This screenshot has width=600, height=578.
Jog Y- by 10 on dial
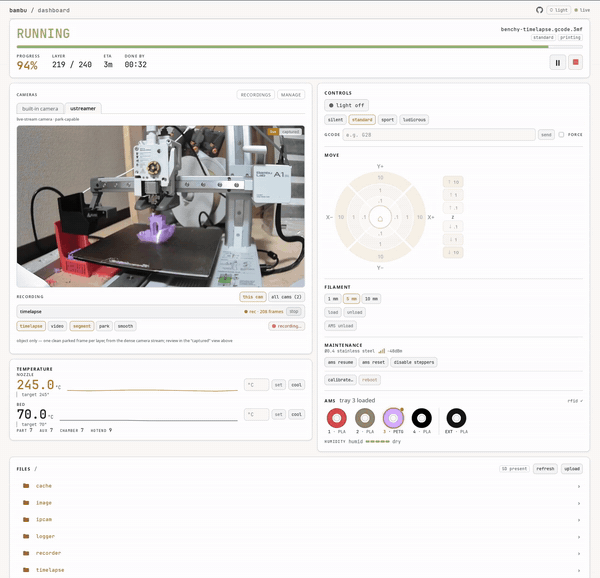pyautogui.click(x=380, y=256)
